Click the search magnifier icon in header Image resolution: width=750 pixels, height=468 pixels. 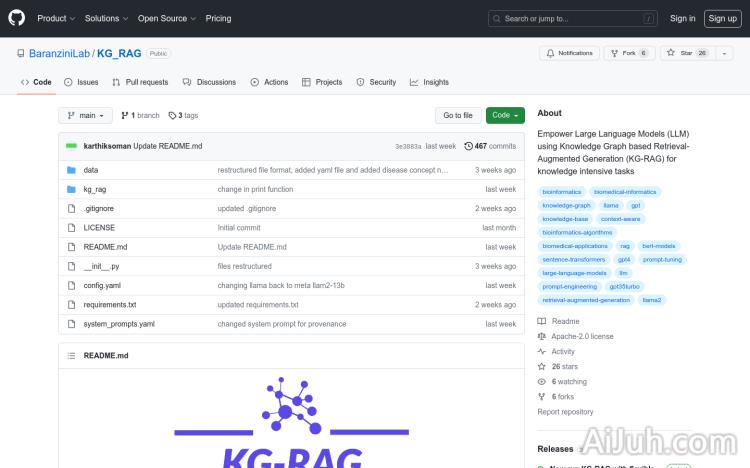tap(496, 19)
